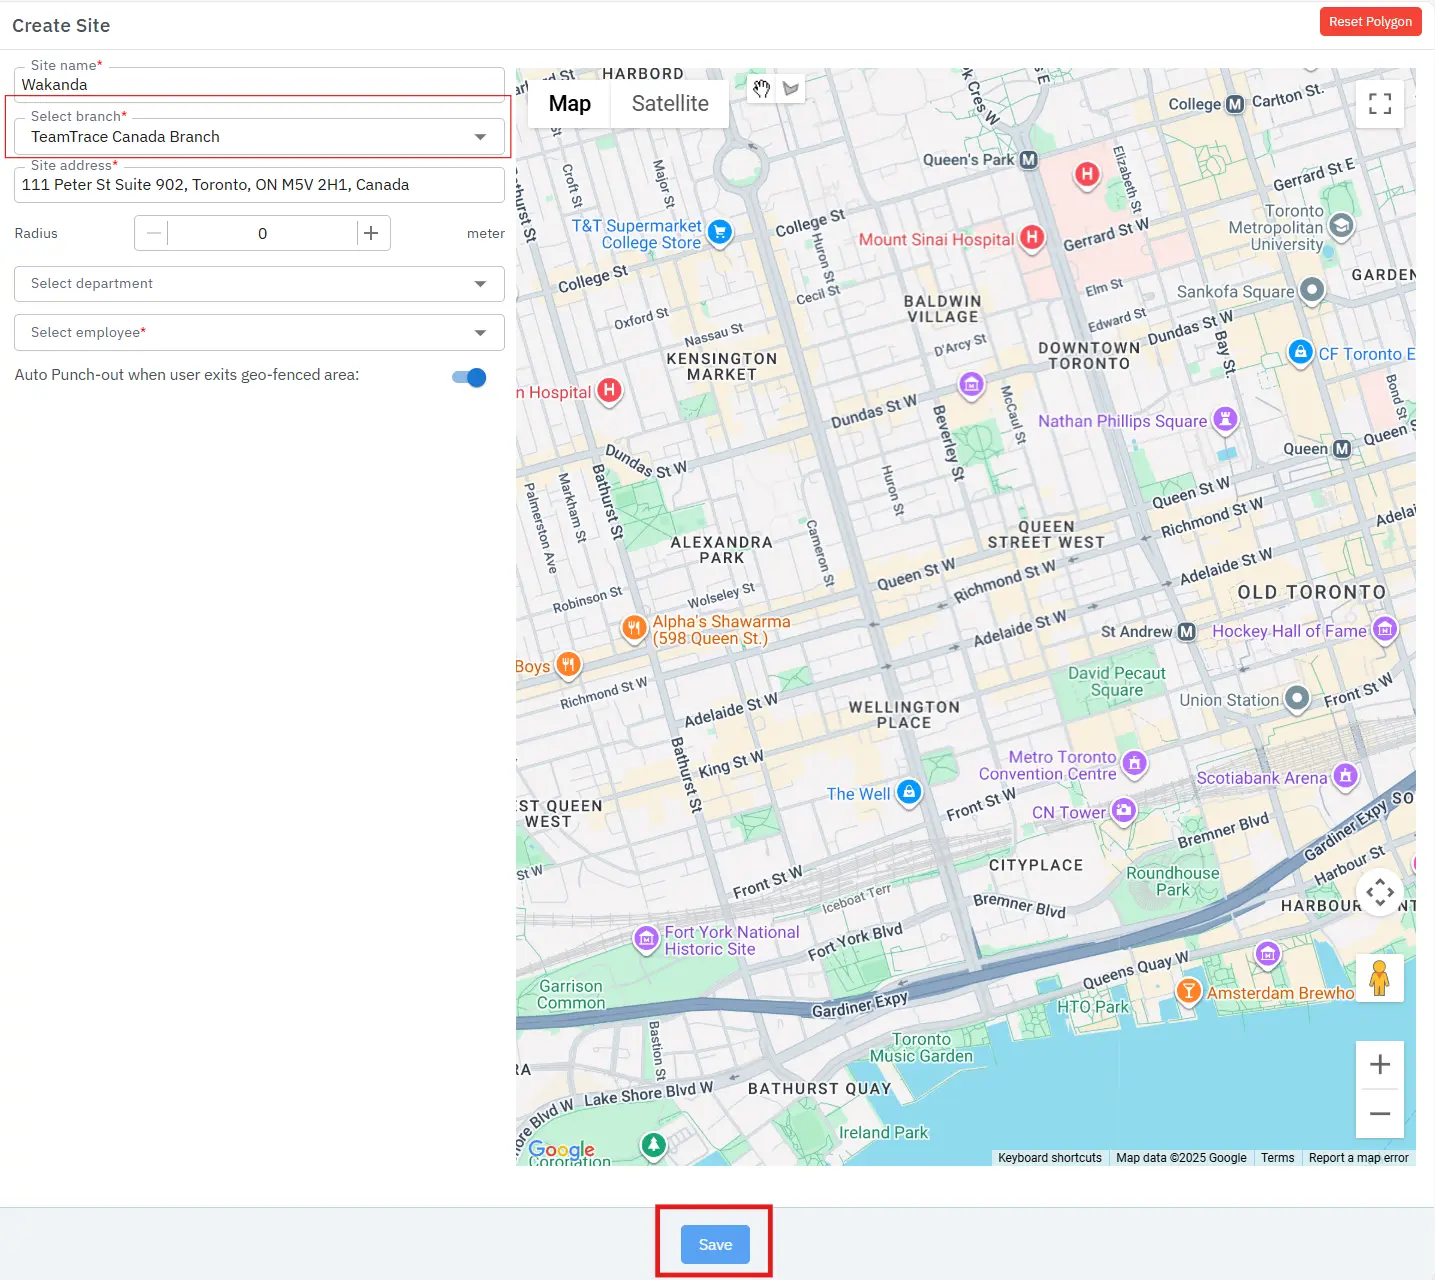The height and width of the screenshot is (1280, 1435).
Task: Click the CN Tower map marker
Action: tap(1124, 810)
